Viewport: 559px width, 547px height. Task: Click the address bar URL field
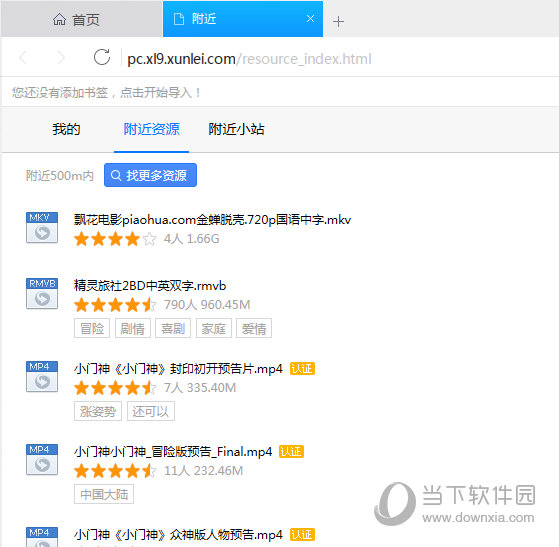pyautogui.click(x=249, y=59)
